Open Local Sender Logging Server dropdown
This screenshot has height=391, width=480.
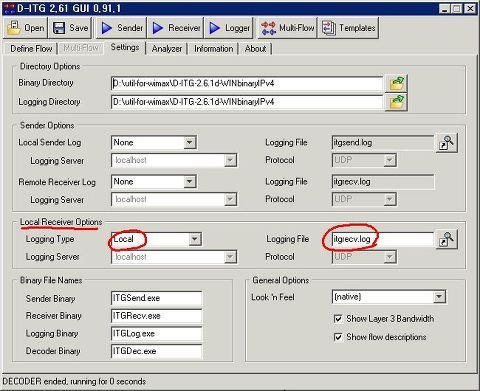230,160
